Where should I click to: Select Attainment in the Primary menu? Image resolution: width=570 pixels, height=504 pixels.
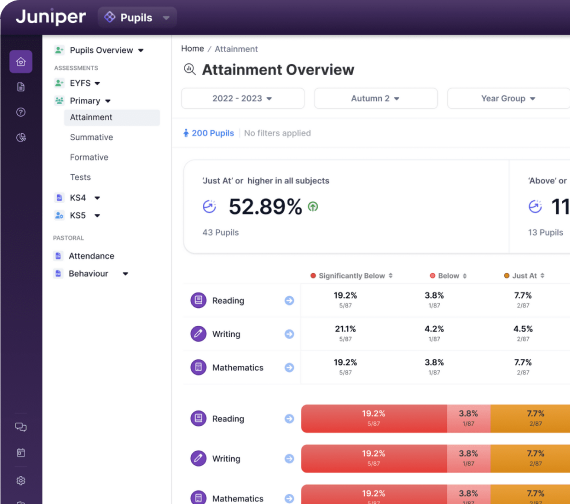tap(112, 117)
